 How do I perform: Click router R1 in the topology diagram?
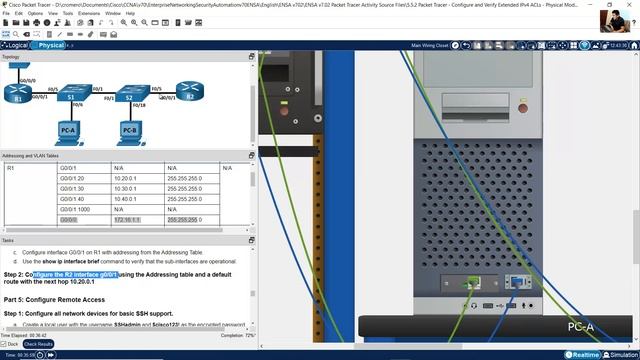tap(18, 93)
